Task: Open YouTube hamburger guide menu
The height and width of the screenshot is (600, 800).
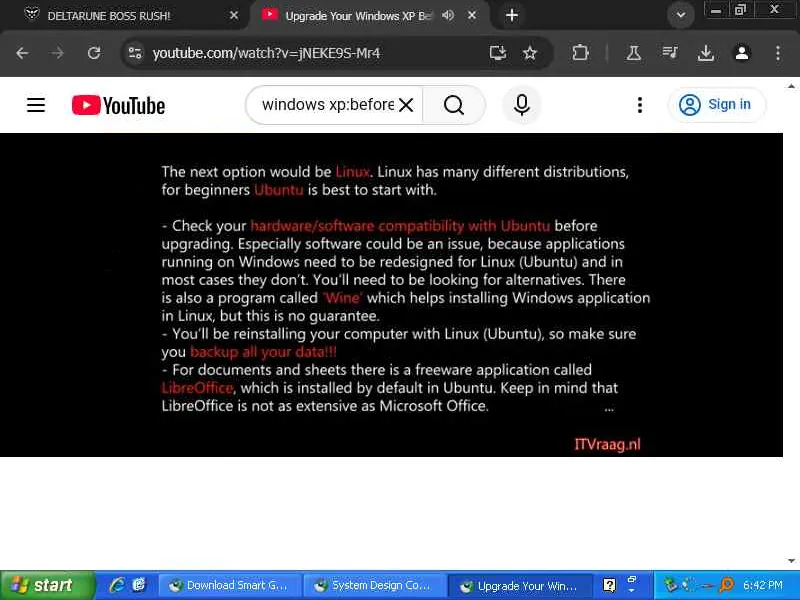Action: 36,105
